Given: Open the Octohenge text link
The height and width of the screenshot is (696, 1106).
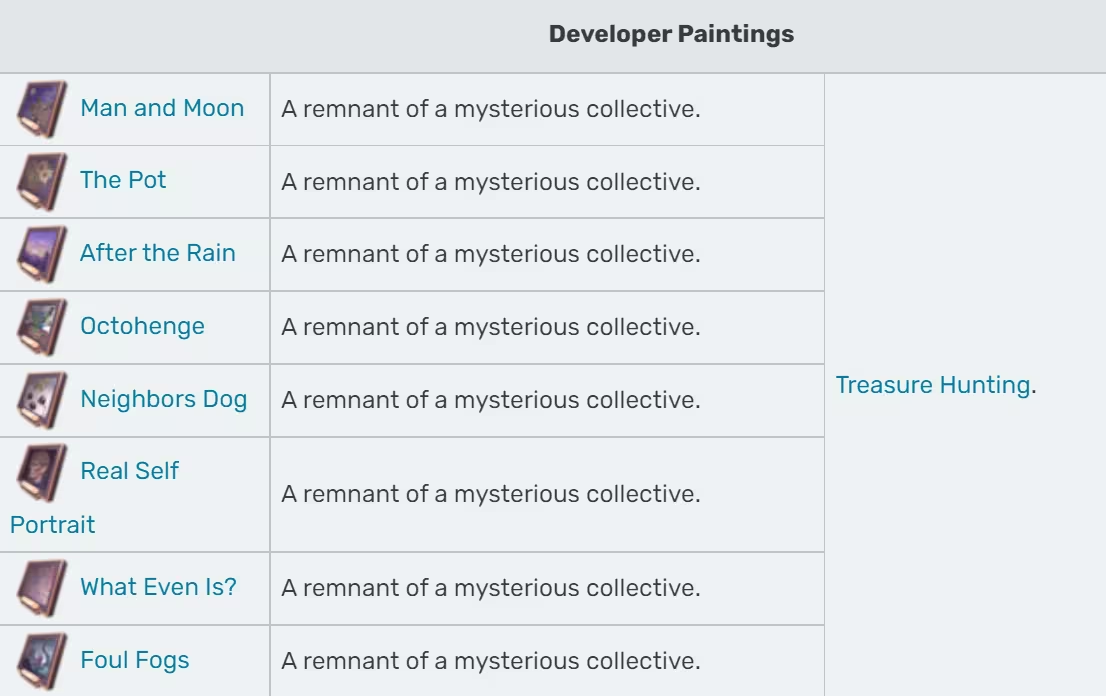Looking at the screenshot, I should click(142, 326).
